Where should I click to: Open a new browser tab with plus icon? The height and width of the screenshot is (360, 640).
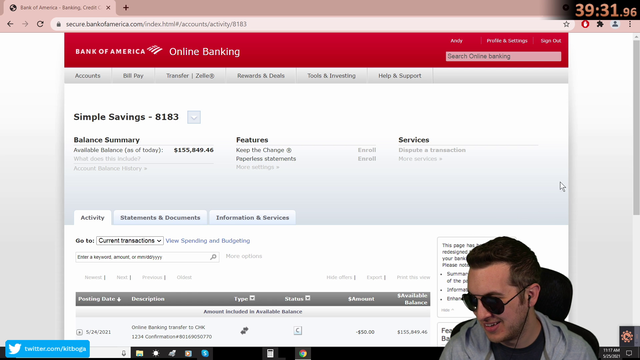pos(126,7)
